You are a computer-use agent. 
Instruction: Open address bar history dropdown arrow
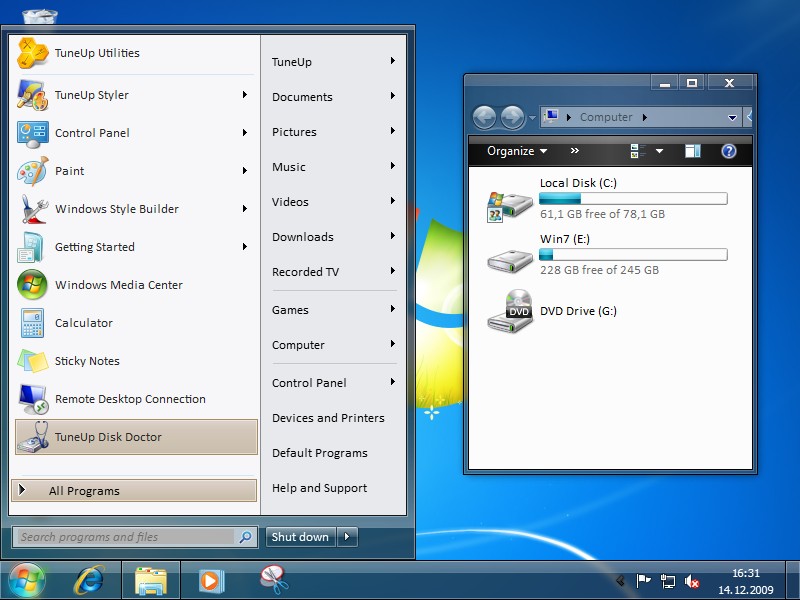pyautogui.click(x=732, y=118)
